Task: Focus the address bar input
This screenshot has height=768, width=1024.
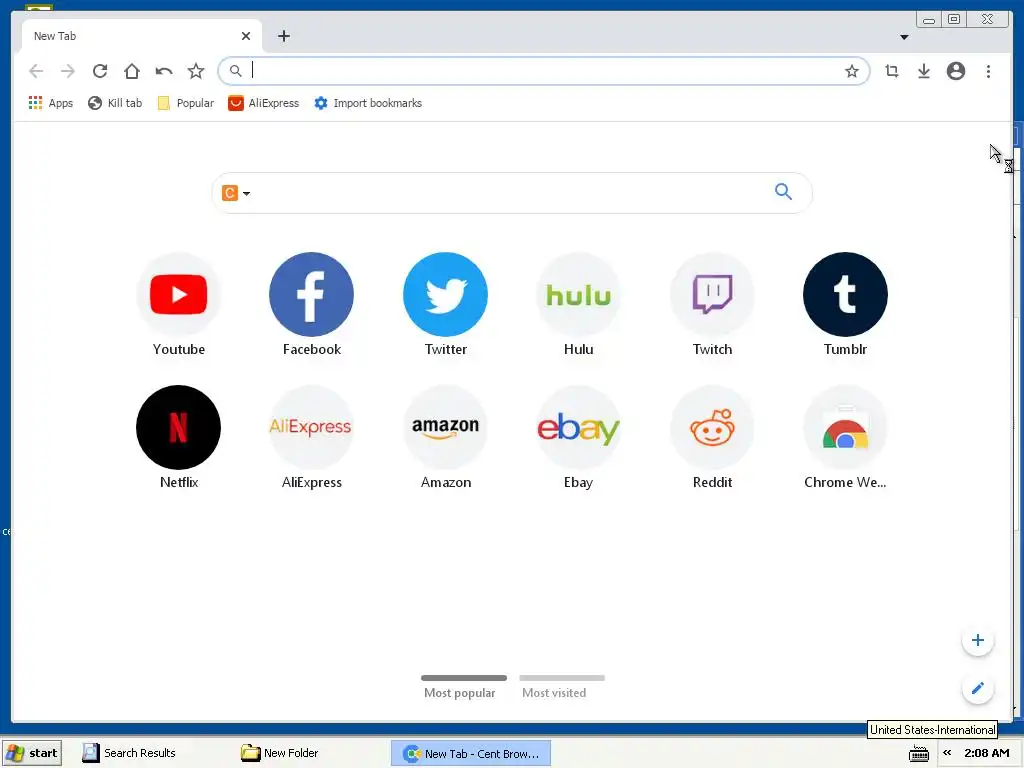Action: point(544,71)
